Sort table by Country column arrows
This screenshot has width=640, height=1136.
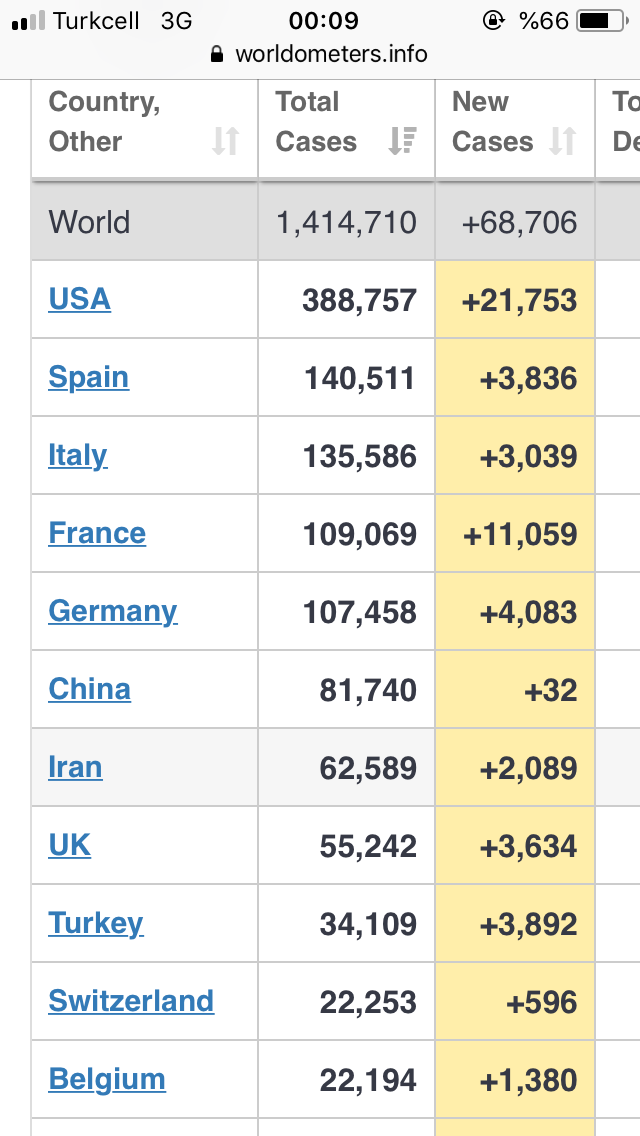coord(225,141)
